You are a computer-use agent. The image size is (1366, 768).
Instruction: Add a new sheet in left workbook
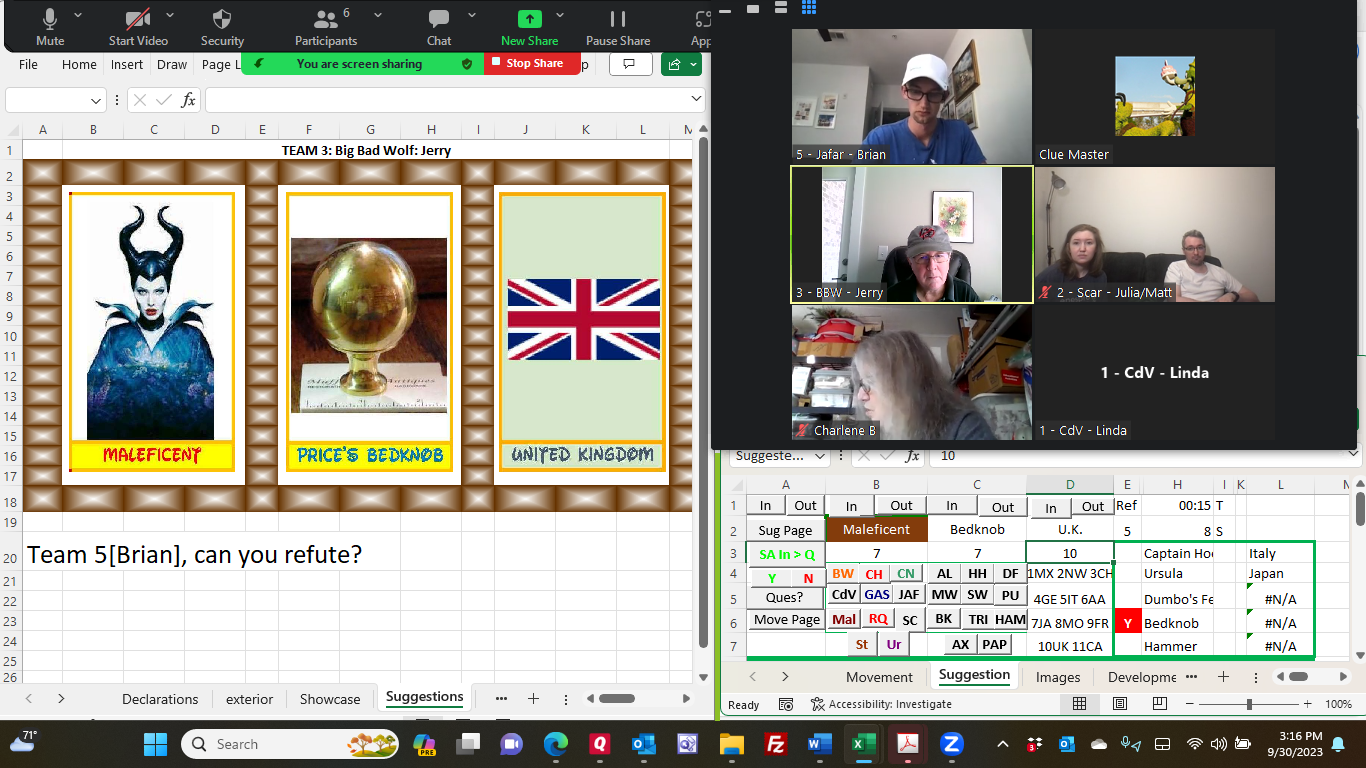[534, 699]
